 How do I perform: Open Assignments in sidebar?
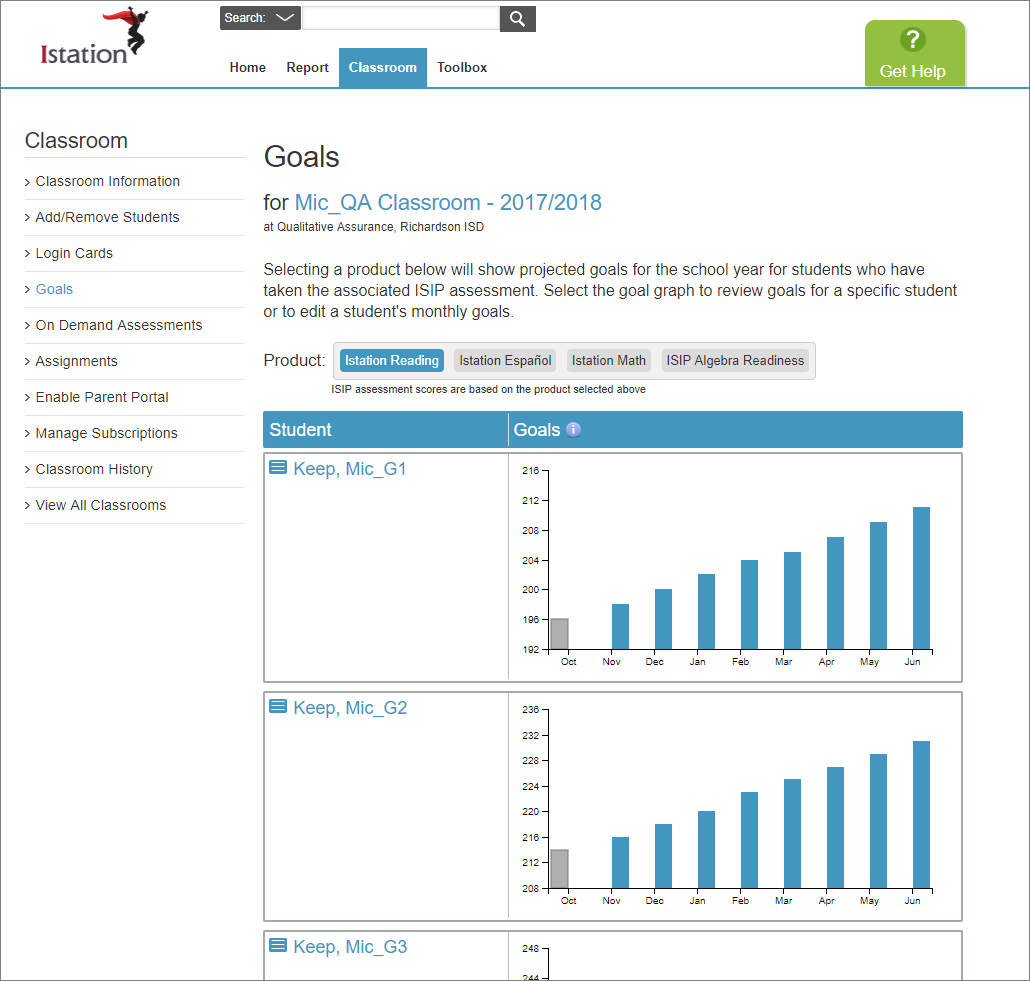point(76,361)
